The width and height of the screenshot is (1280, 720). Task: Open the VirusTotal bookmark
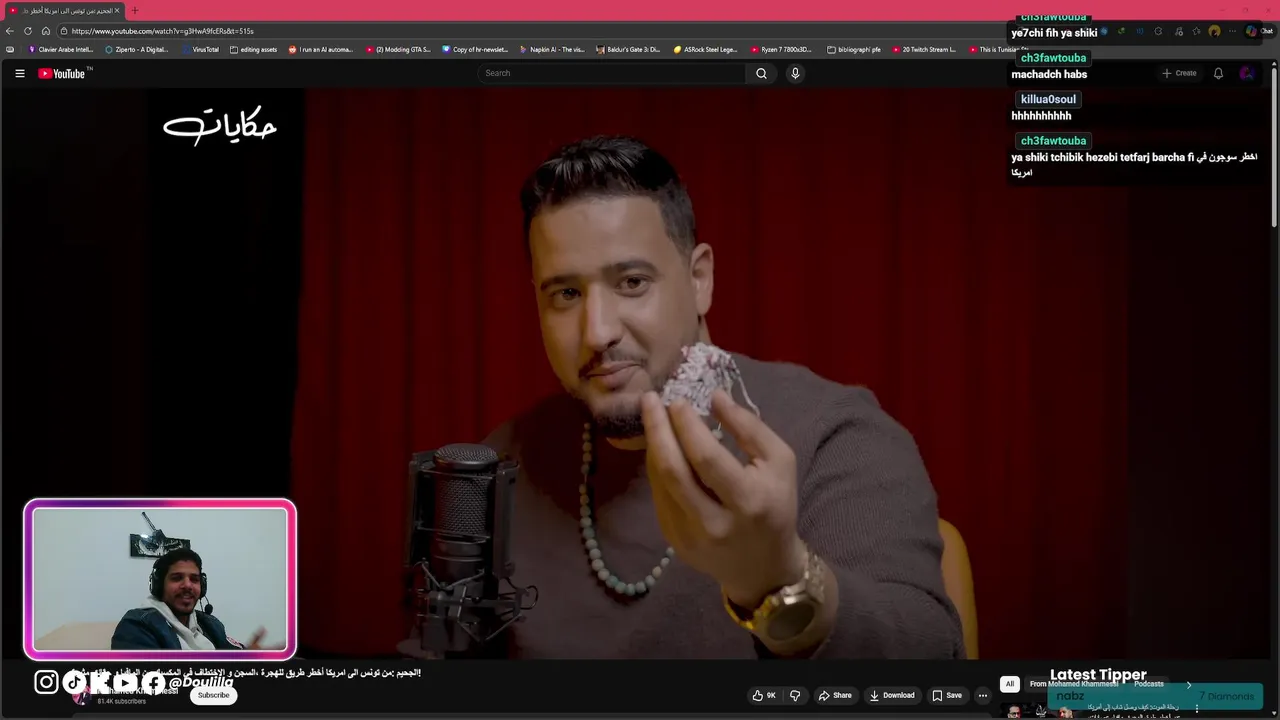[x=200, y=49]
